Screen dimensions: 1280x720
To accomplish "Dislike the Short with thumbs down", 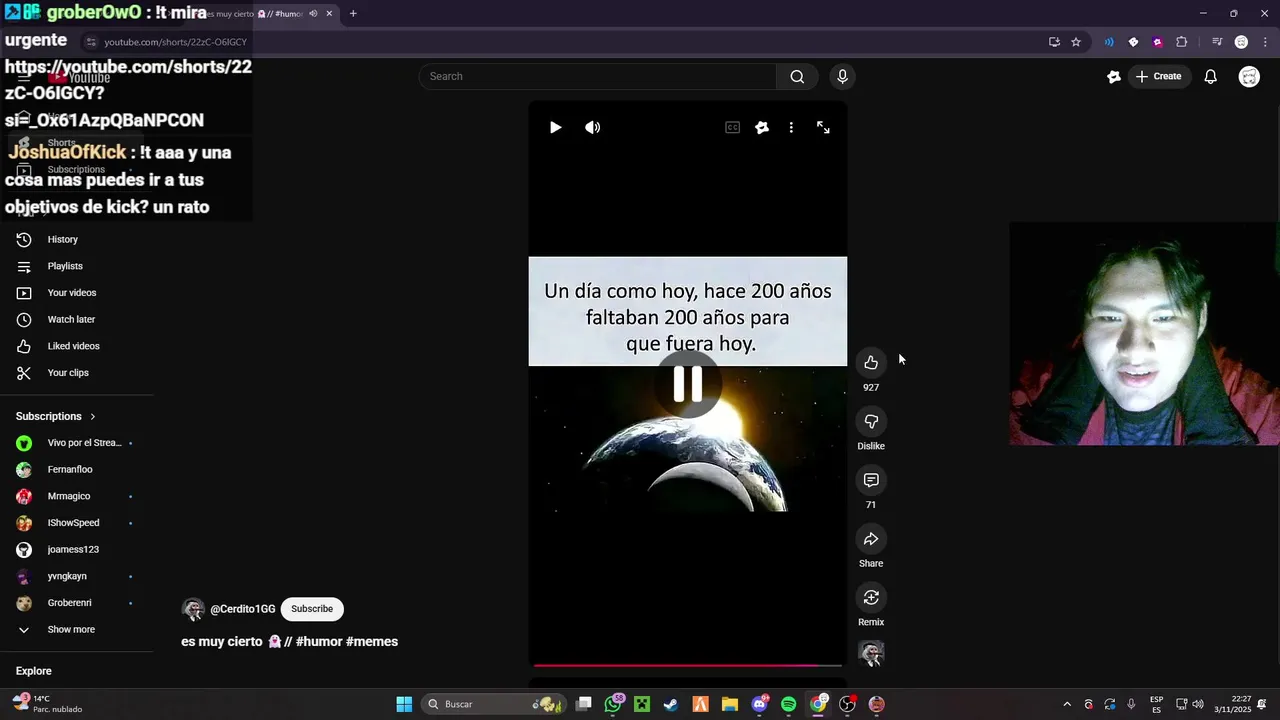I will pyautogui.click(x=871, y=421).
